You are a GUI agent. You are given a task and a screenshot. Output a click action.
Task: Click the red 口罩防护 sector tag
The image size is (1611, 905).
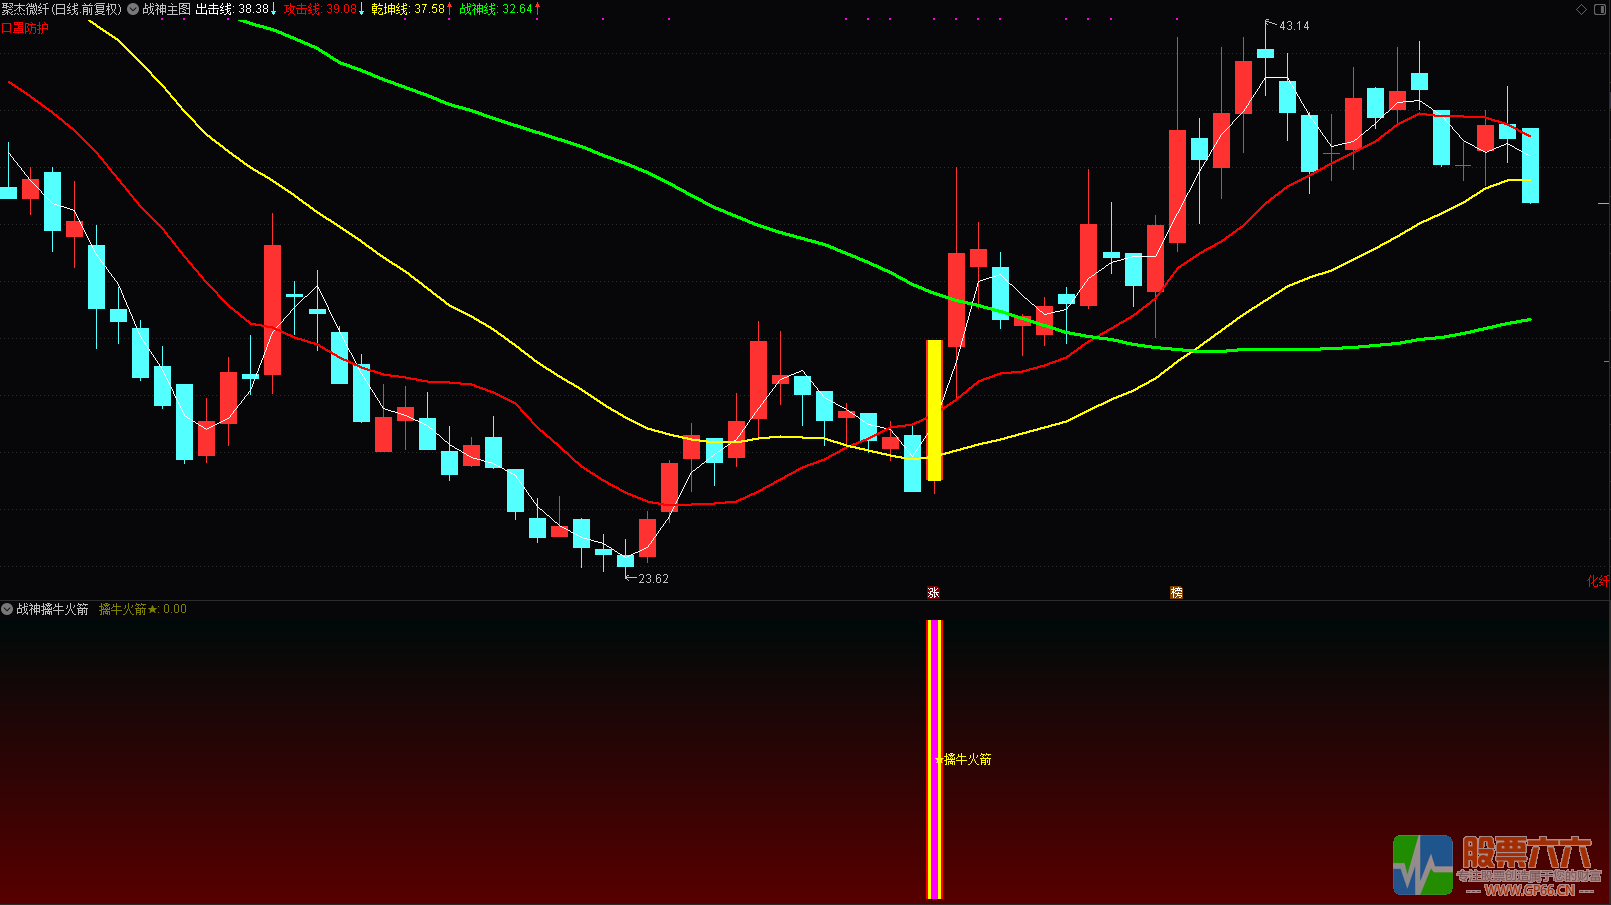point(25,28)
